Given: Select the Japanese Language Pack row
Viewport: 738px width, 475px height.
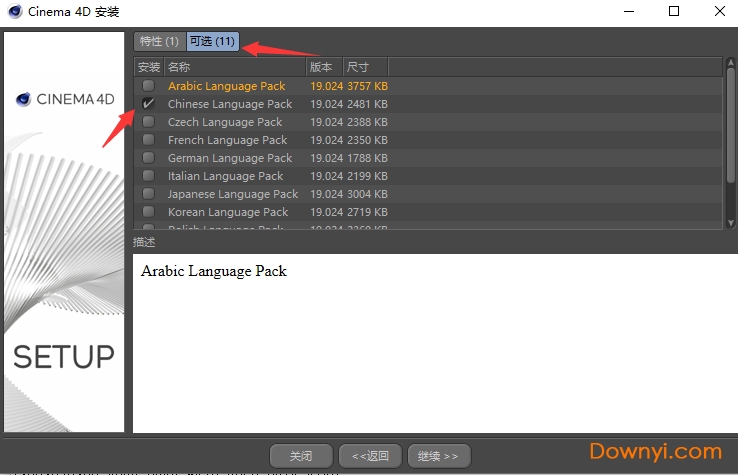Looking at the screenshot, I should (233, 194).
